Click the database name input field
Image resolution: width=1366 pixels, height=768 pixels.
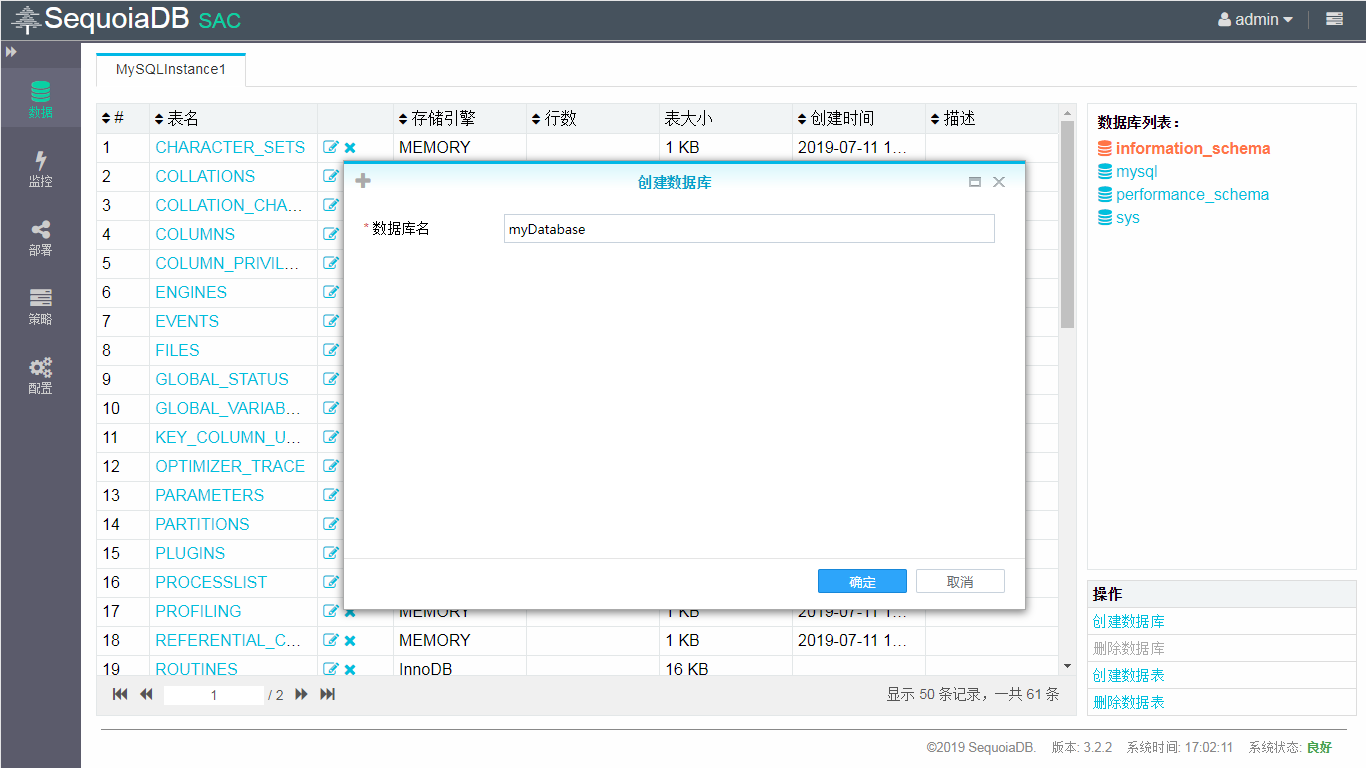click(x=749, y=229)
